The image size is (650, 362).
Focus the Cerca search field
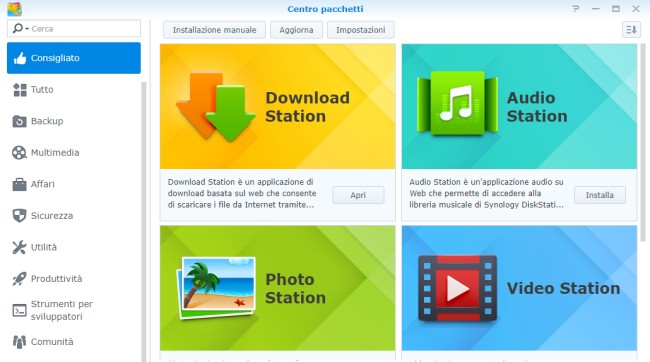(x=74, y=29)
